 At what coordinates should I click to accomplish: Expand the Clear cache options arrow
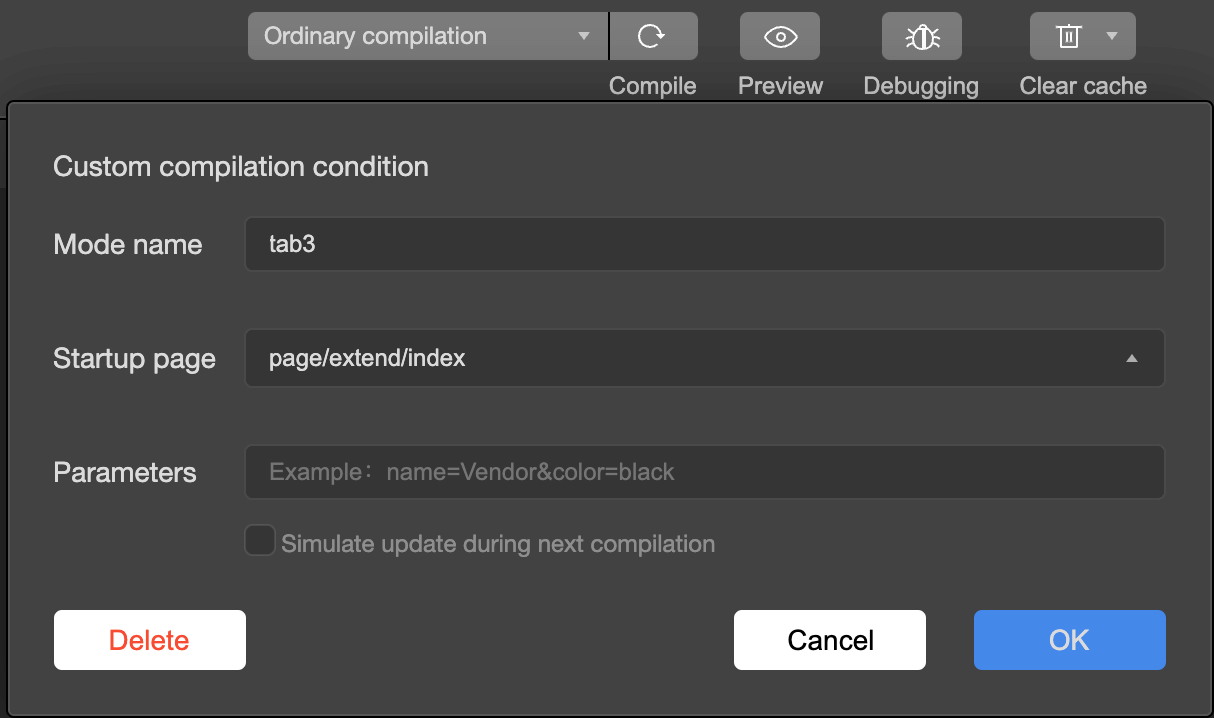point(1112,37)
